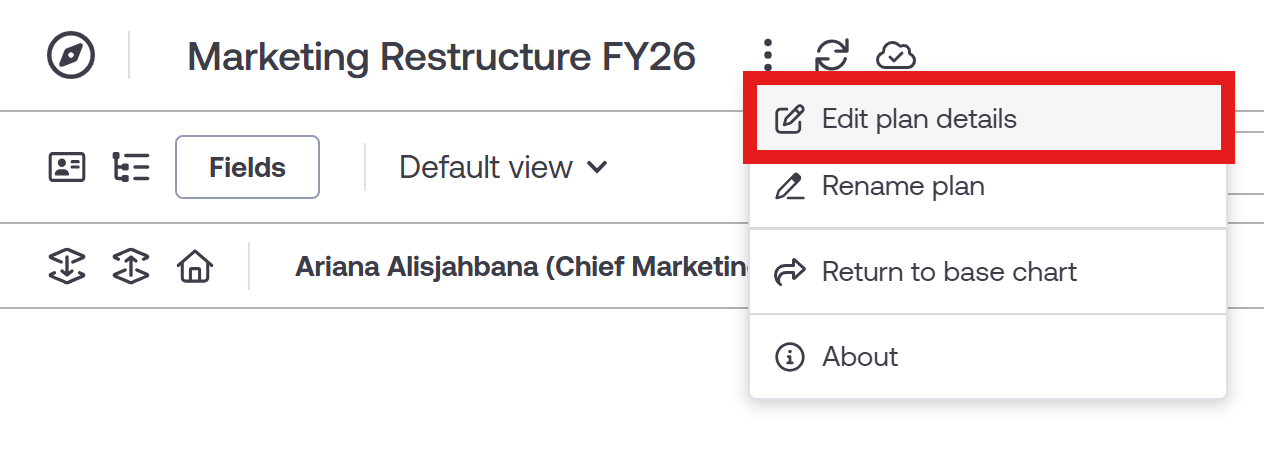Click the cloud saved status icon
The height and width of the screenshot is (456, 1264).
pyautogui.click(x=896, y=56)
